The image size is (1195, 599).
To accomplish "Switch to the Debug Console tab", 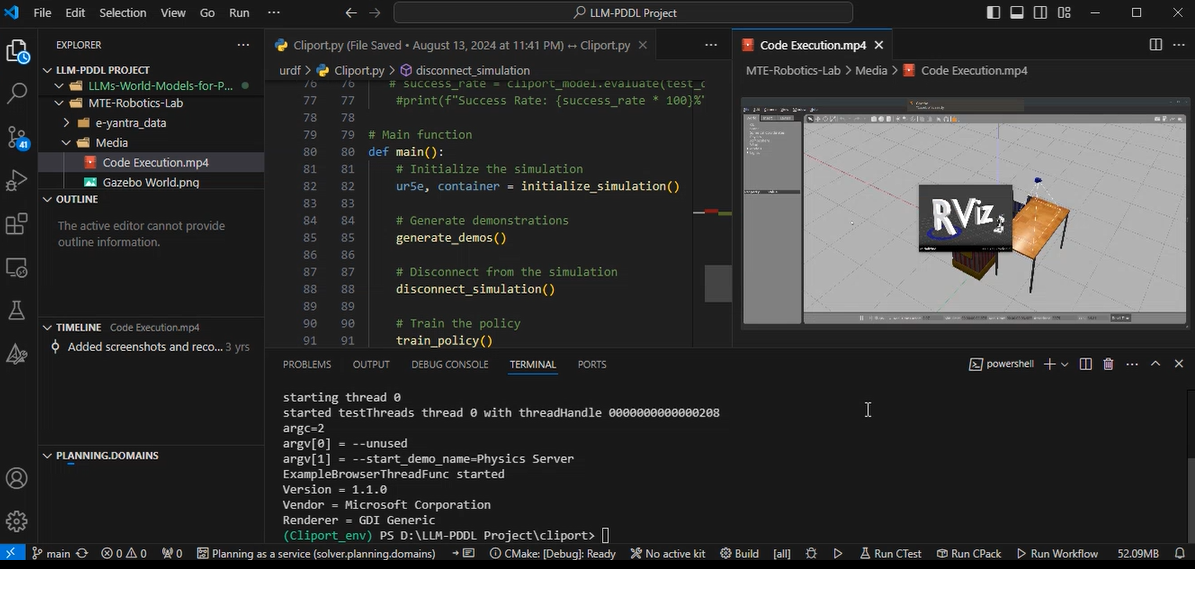I will coord(449,365).
